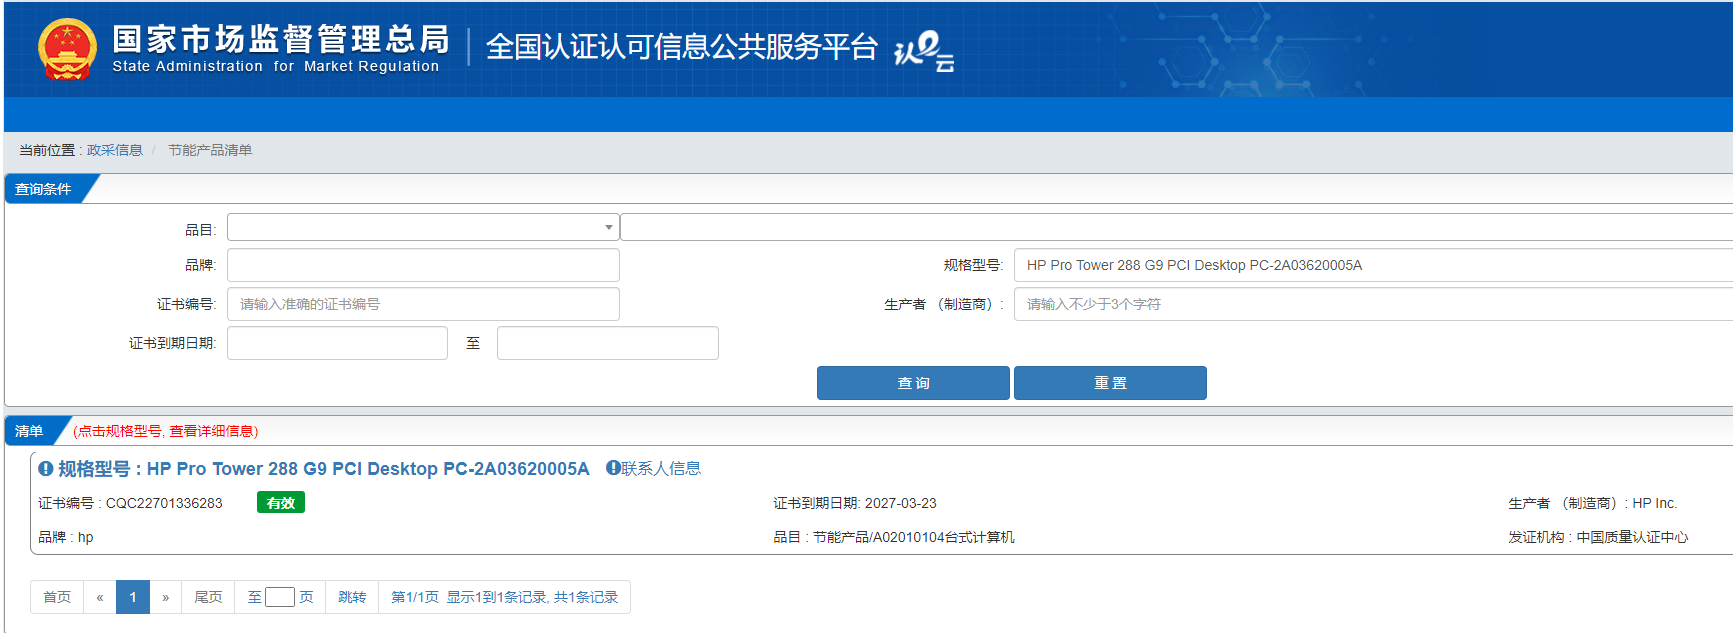Image resolution: width=1733 pixels, height=633 pixels.
Task: Focus the 品牌 input field
Action: pos(423,265)
